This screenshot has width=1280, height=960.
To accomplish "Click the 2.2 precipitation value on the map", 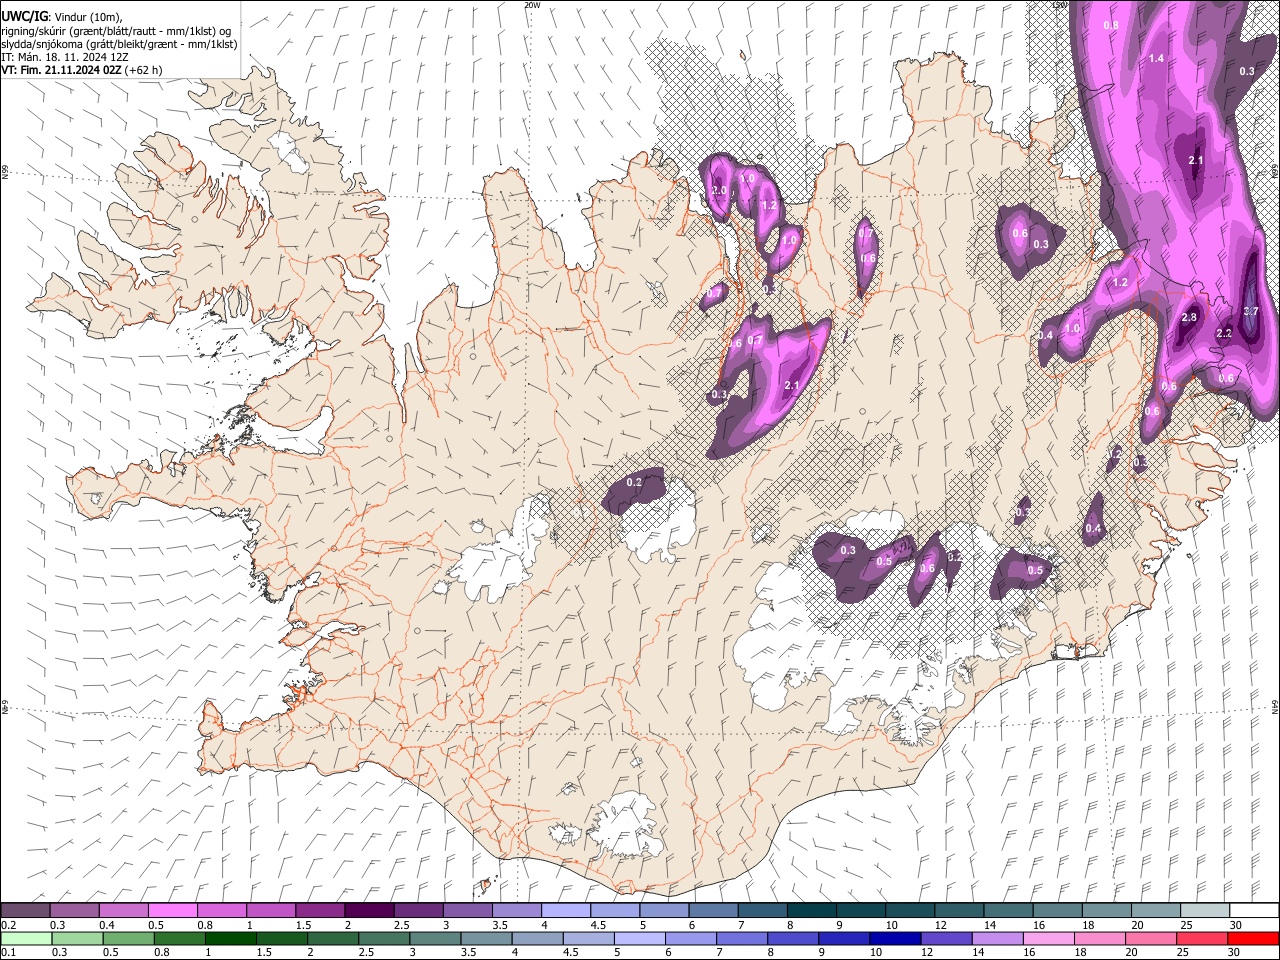I will pos(1224,333).
